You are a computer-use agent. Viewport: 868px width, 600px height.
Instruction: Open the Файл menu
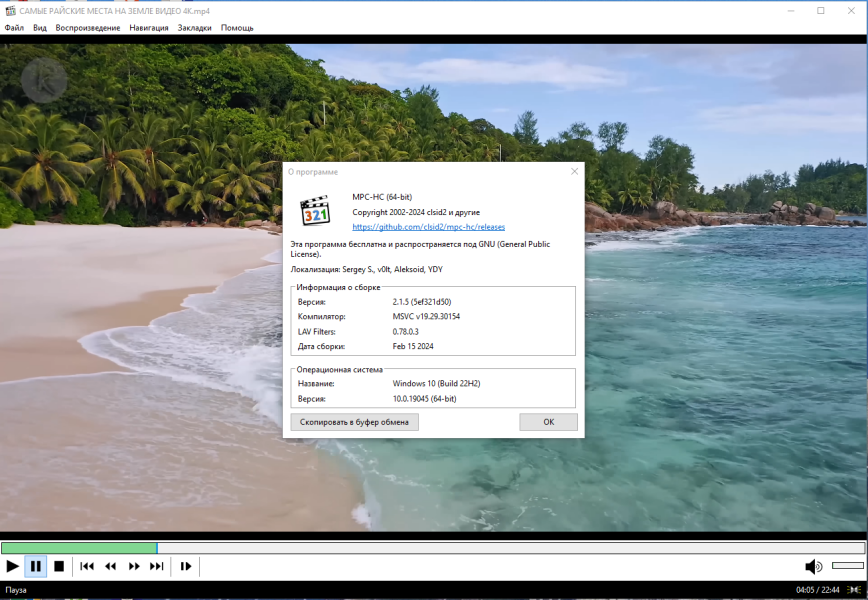[14, 28]
